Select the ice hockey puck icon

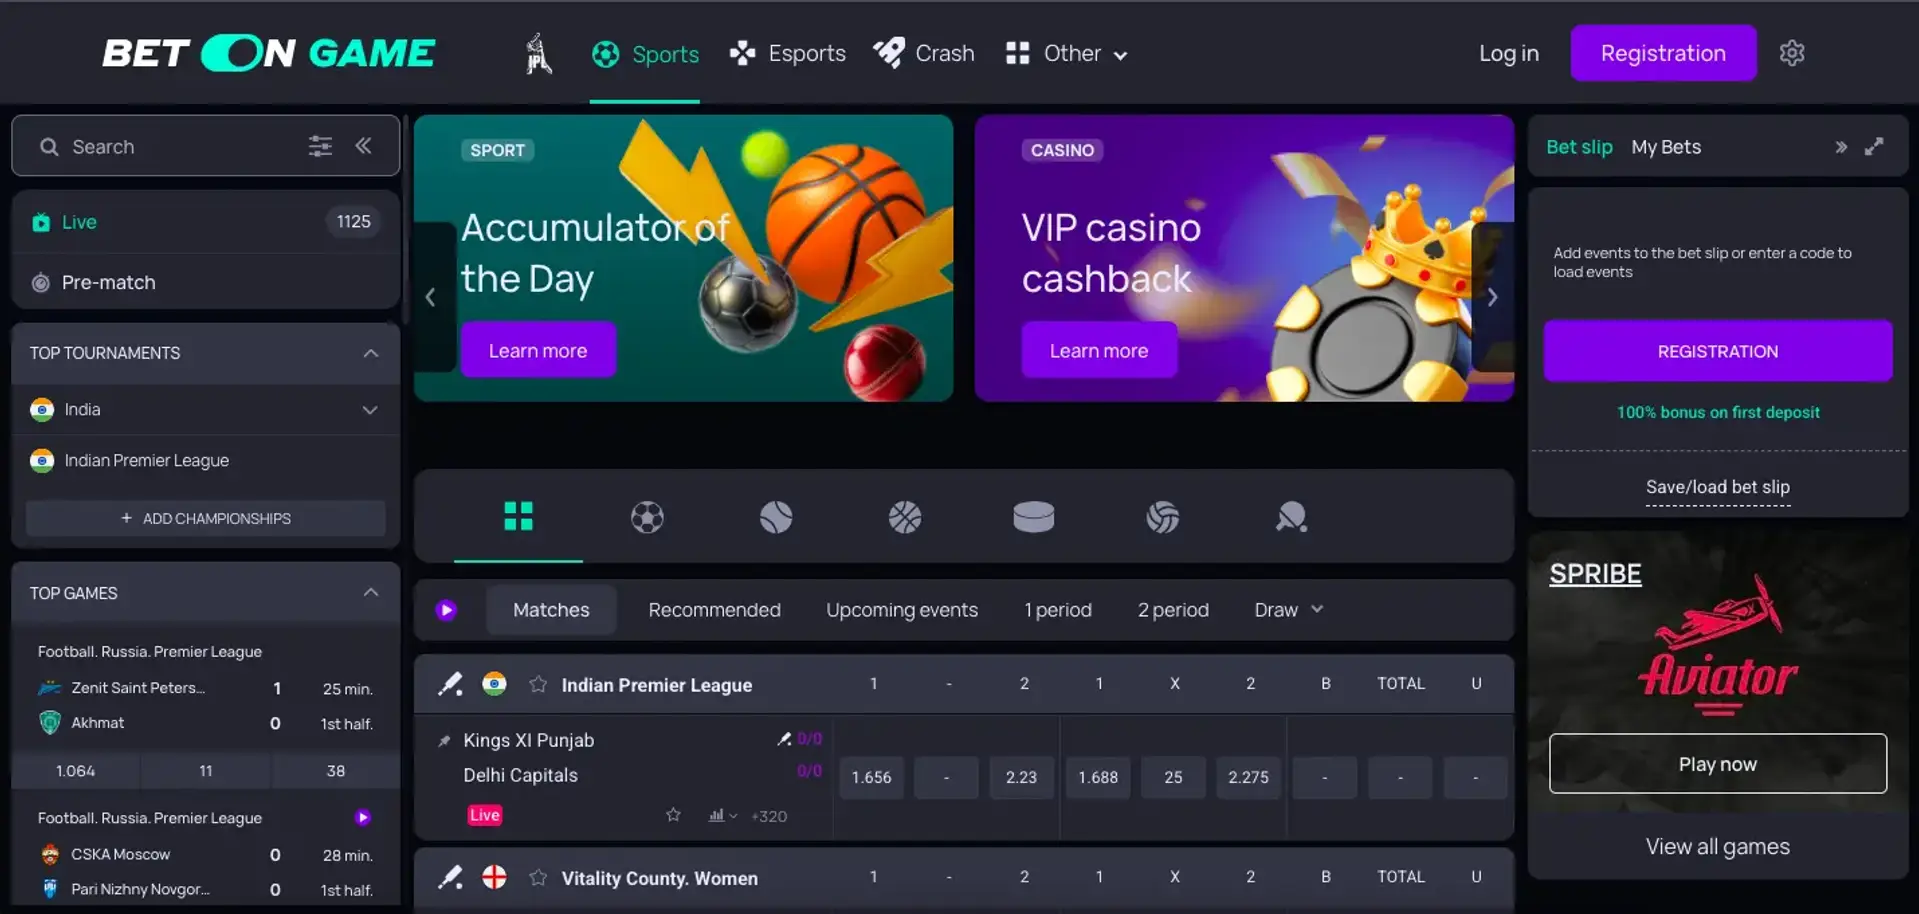(x=1033, y=517)
